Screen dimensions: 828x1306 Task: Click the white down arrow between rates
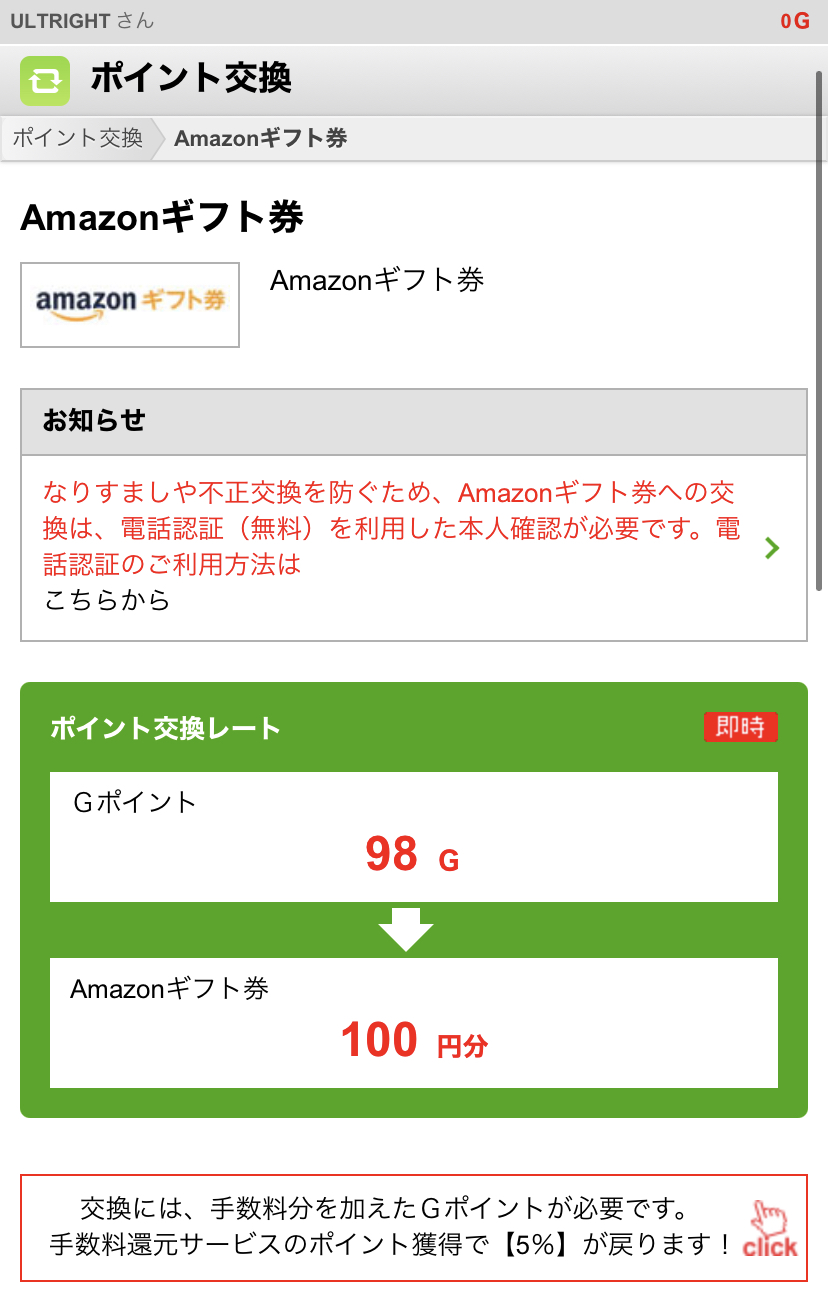coord(406,930)
